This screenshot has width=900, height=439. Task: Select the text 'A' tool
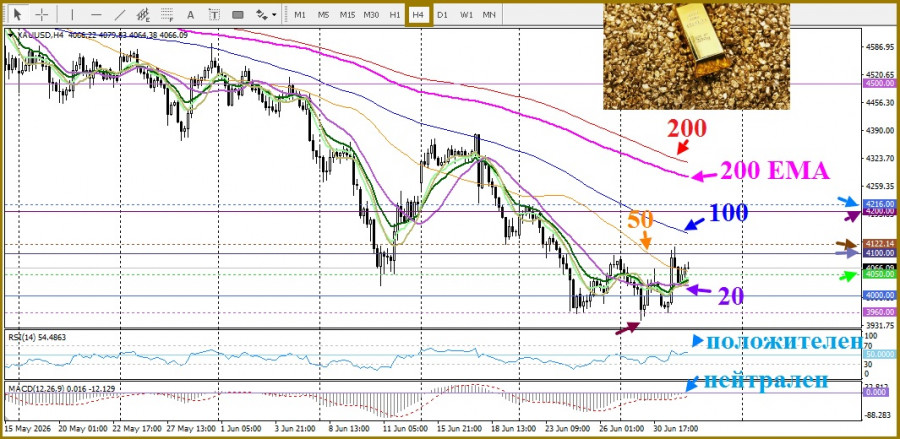[191, 14]
